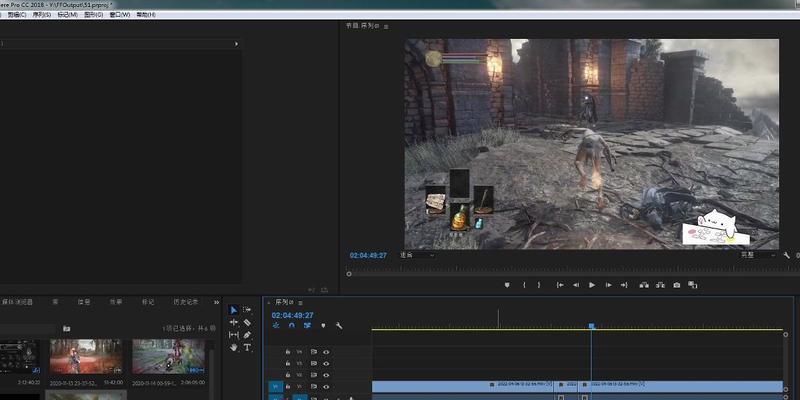Viewport: 800px width, 400px height.
Task: Toggle V1 source patching button
Action: [x=276, y=387]
